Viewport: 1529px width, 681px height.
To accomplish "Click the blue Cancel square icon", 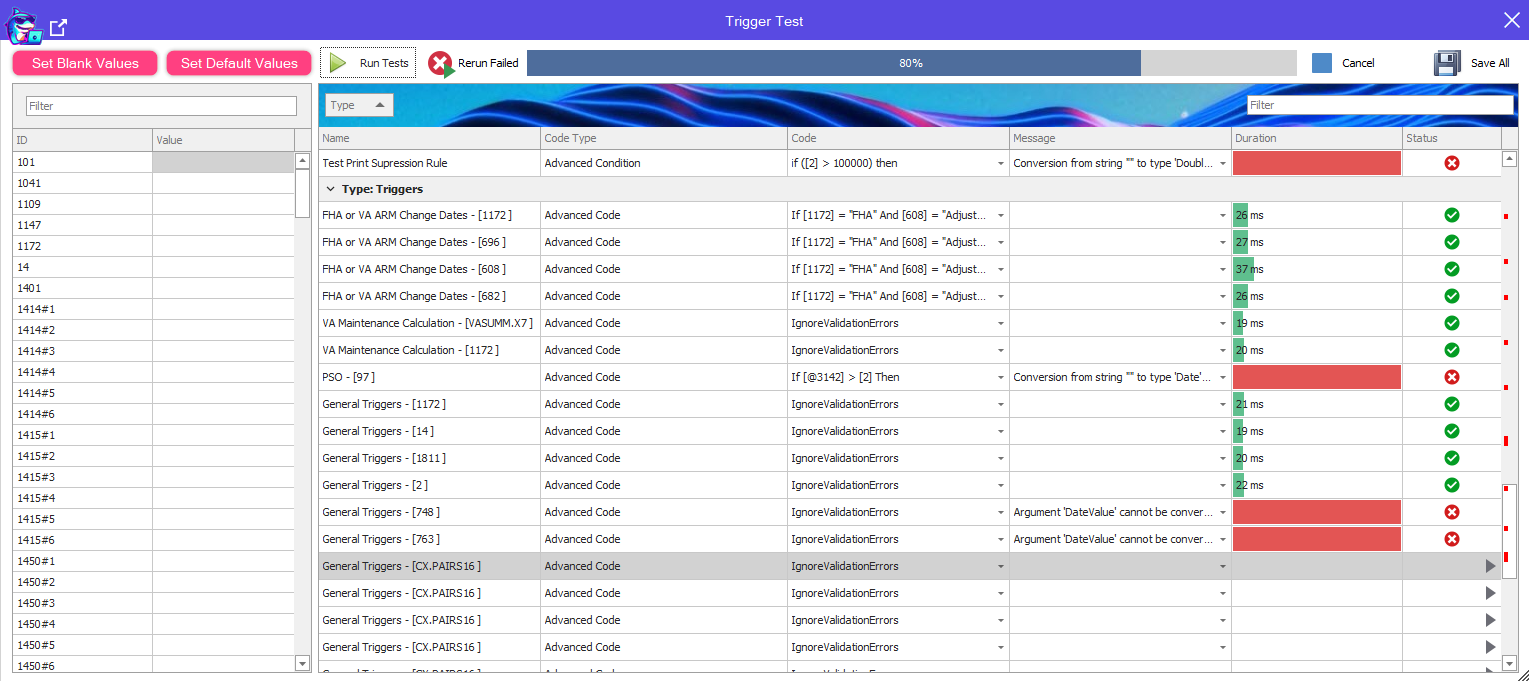I will click(1322, 63).
